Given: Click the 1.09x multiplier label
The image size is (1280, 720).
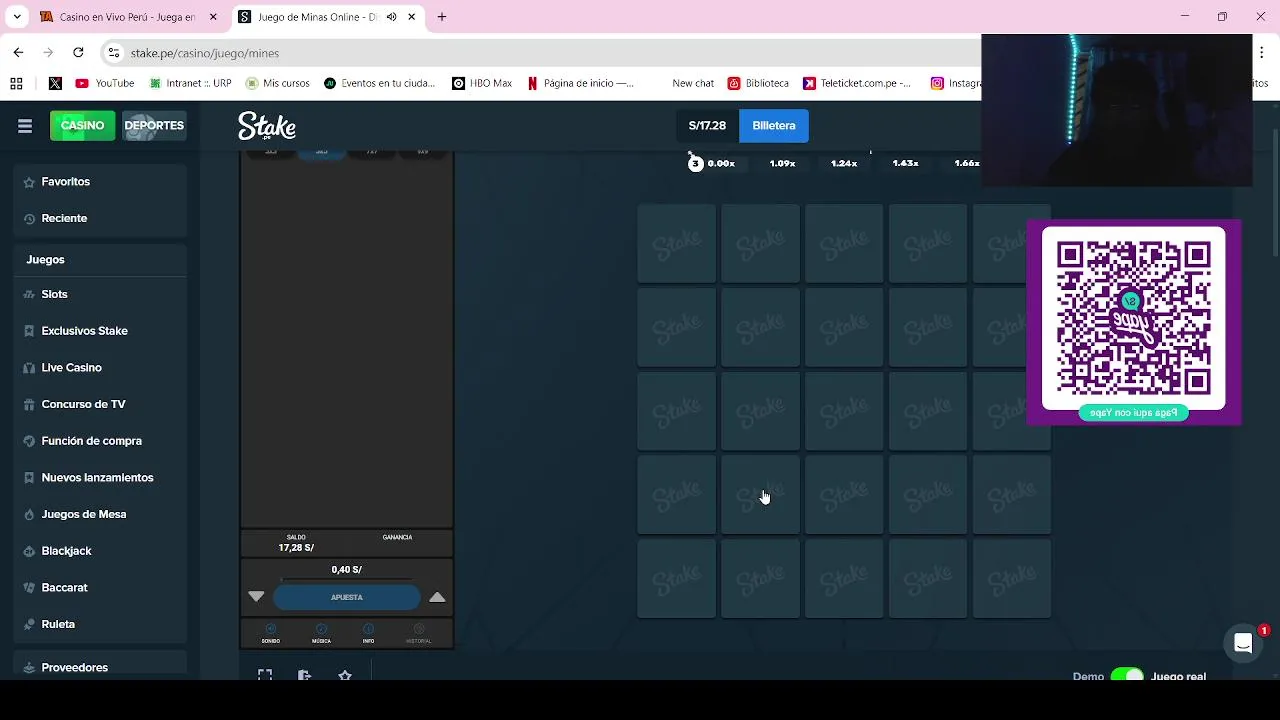Looking at the screenshot, I should (x=782, y=163).
